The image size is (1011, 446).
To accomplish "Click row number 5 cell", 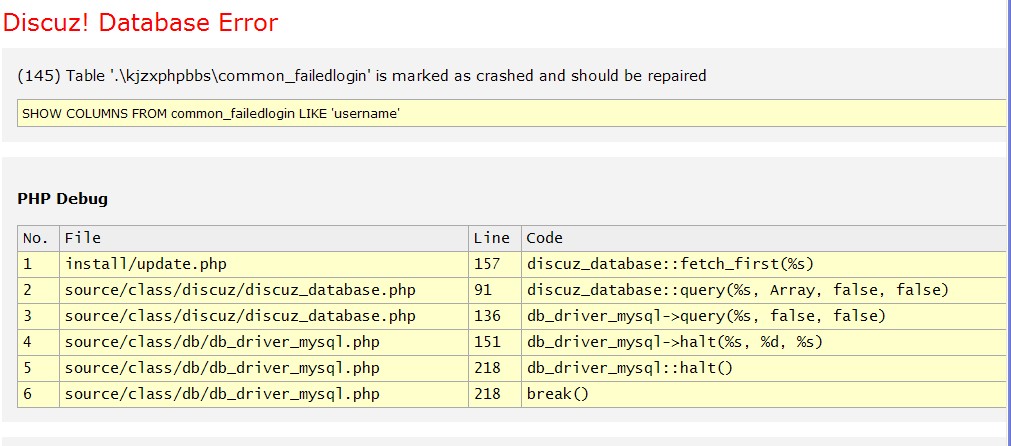I will (39, 368).
